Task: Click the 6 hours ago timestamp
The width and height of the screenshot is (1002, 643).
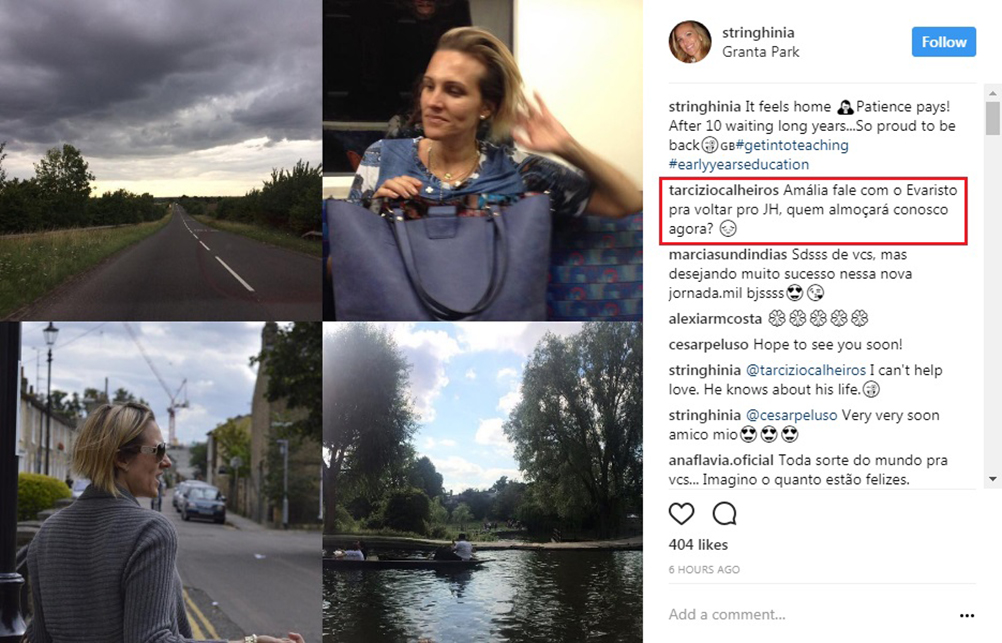Action: pos(704,569)
